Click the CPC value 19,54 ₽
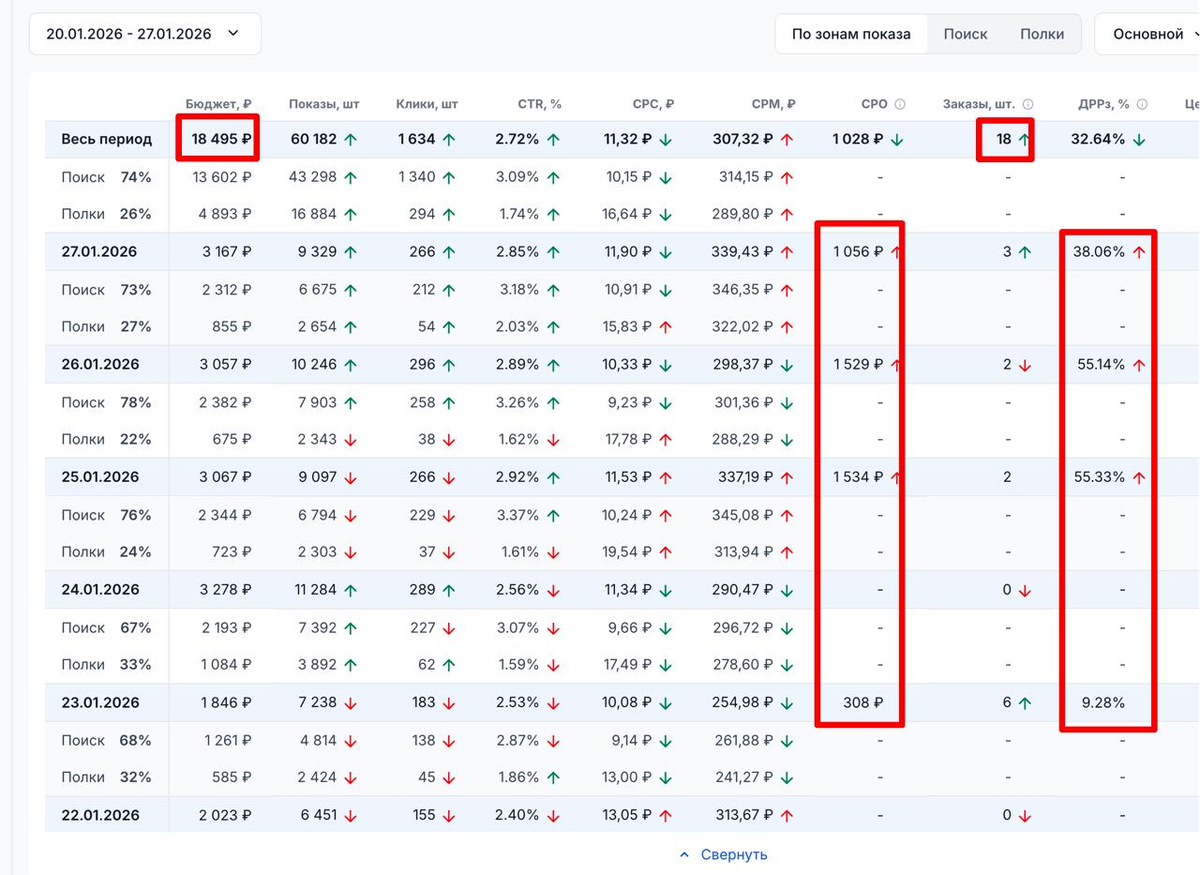 pyautogui.click(x=628, y=552)
